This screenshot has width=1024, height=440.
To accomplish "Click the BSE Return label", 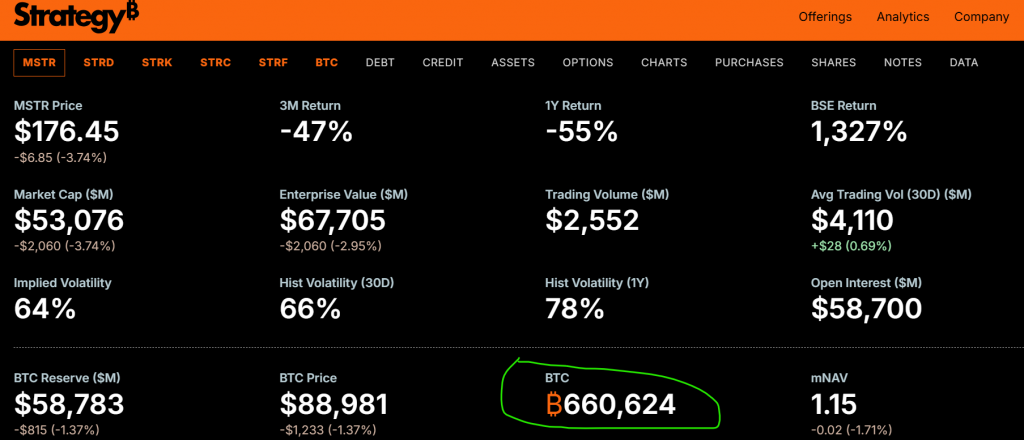I will 844,105.
